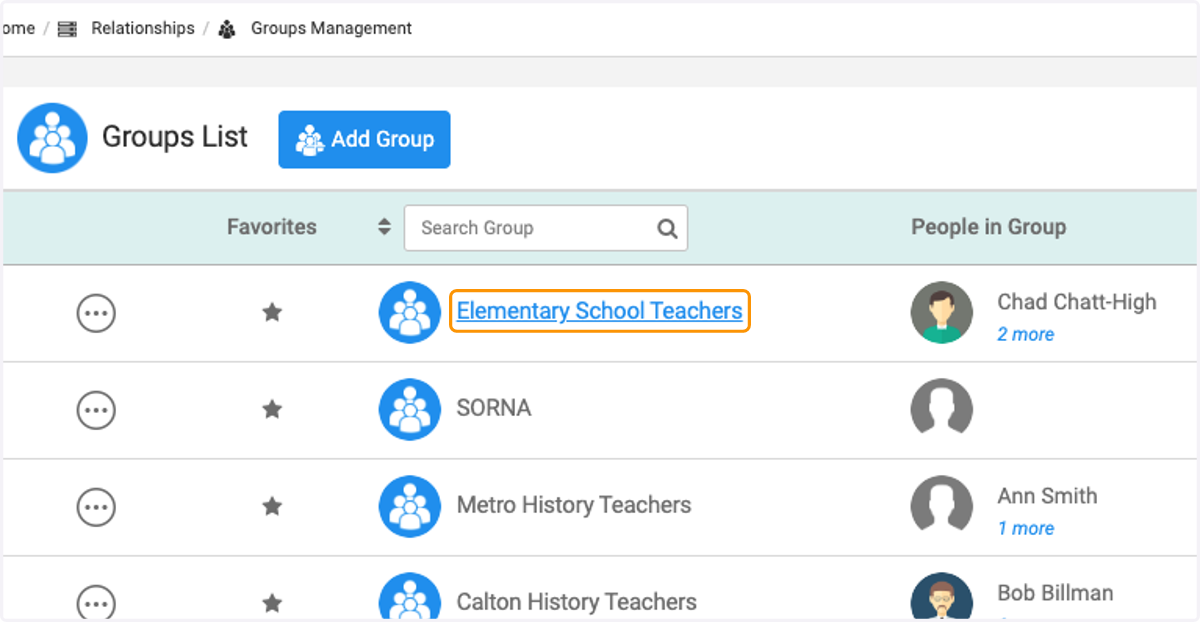Screen dimensions: 1200x622
Task: Open options menu for Elementary School Teachers row
Action: pyautogui.click(x=96, y=313)
